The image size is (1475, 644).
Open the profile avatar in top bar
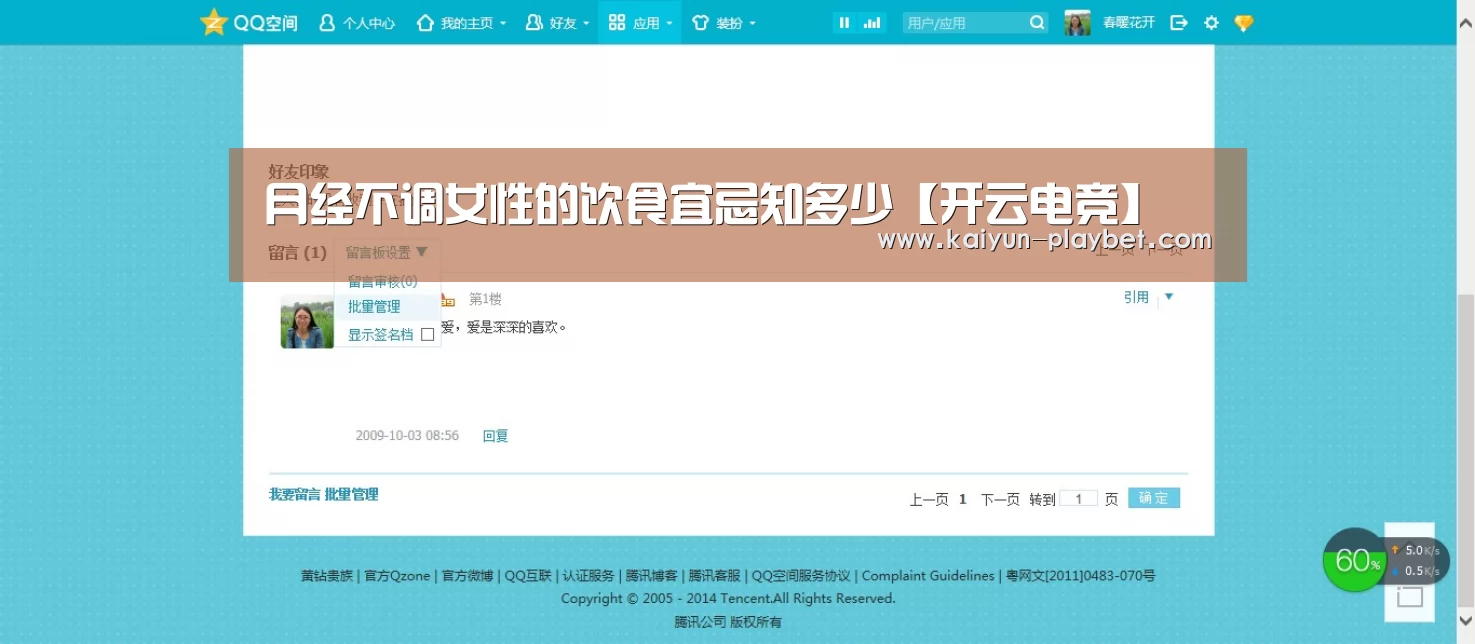tap(1077, 22)
